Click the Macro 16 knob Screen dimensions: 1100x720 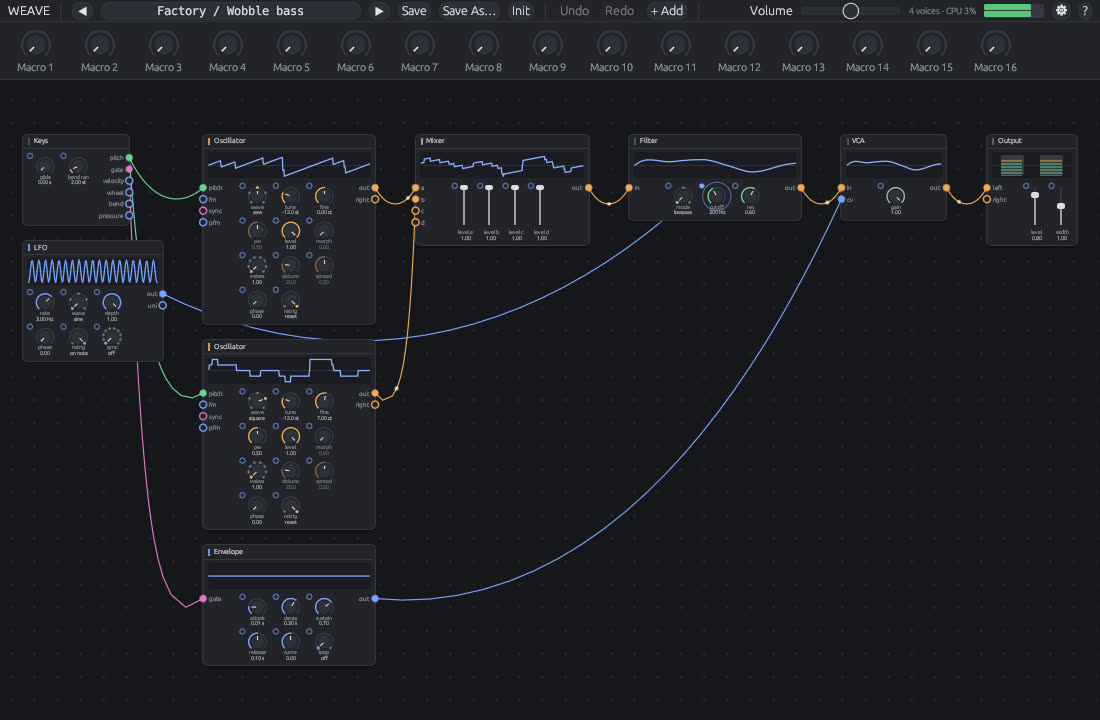[x=995, y=46]
